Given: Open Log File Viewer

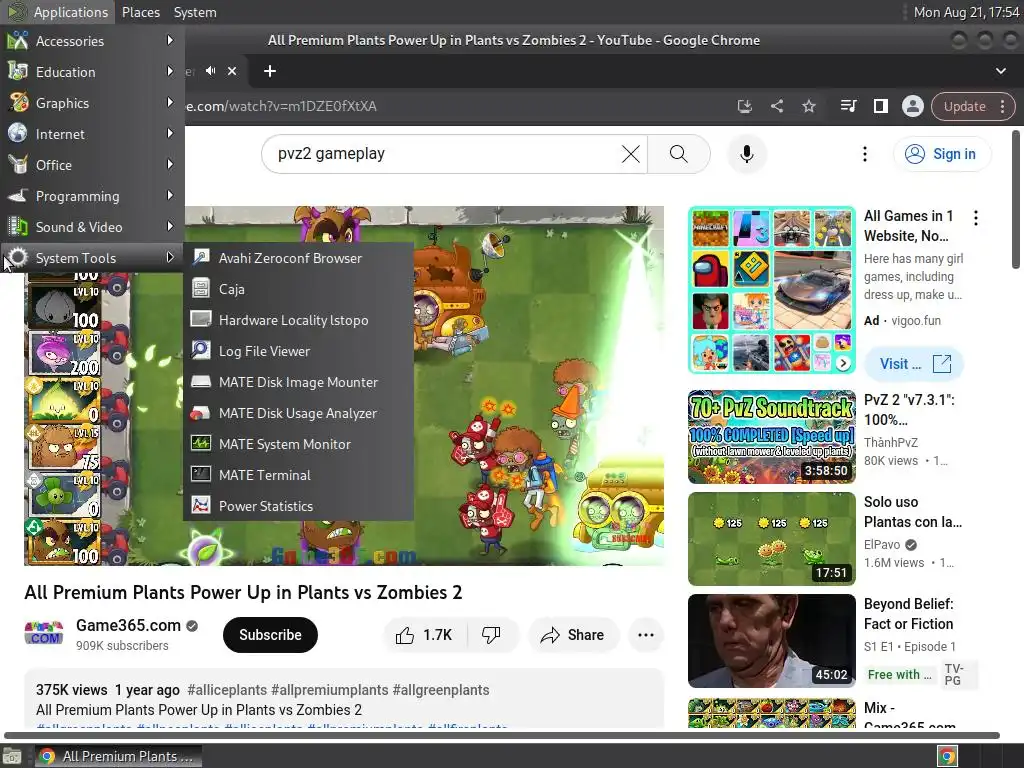Looking at the screenshot, I should coord(298,351).
